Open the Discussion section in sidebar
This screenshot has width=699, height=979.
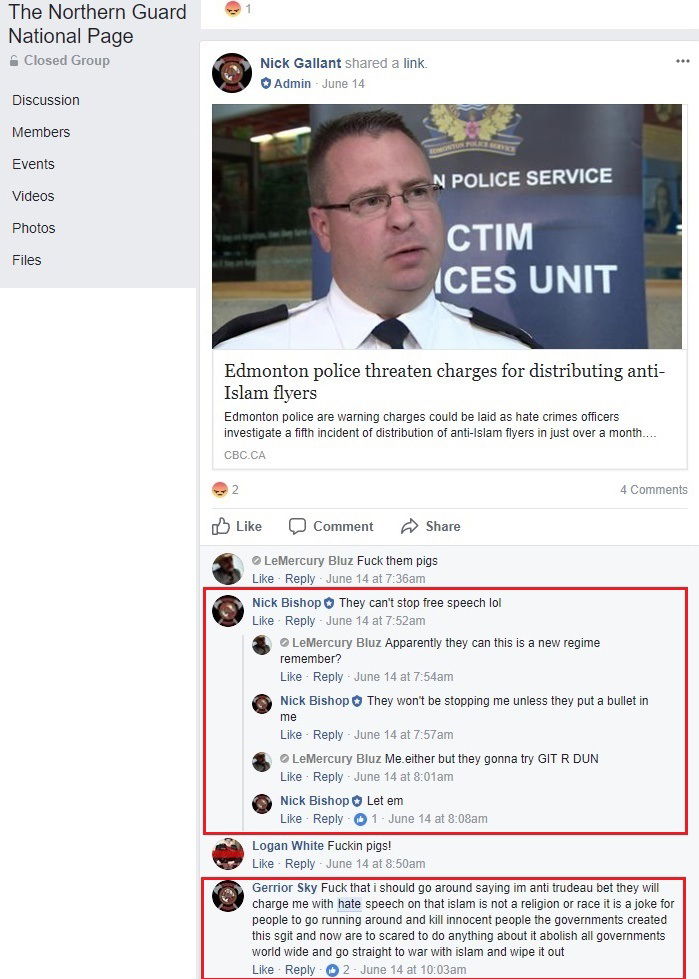(46, 101)
